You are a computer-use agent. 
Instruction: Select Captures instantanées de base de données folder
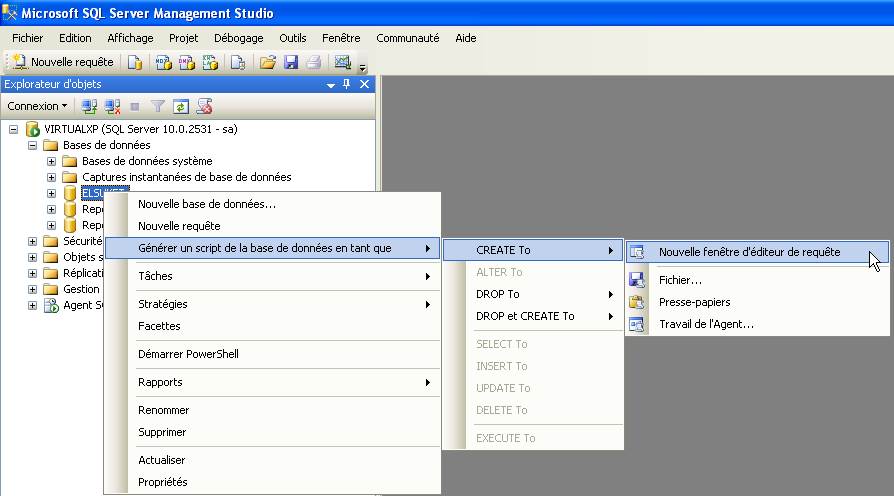[x=186, y=177]
